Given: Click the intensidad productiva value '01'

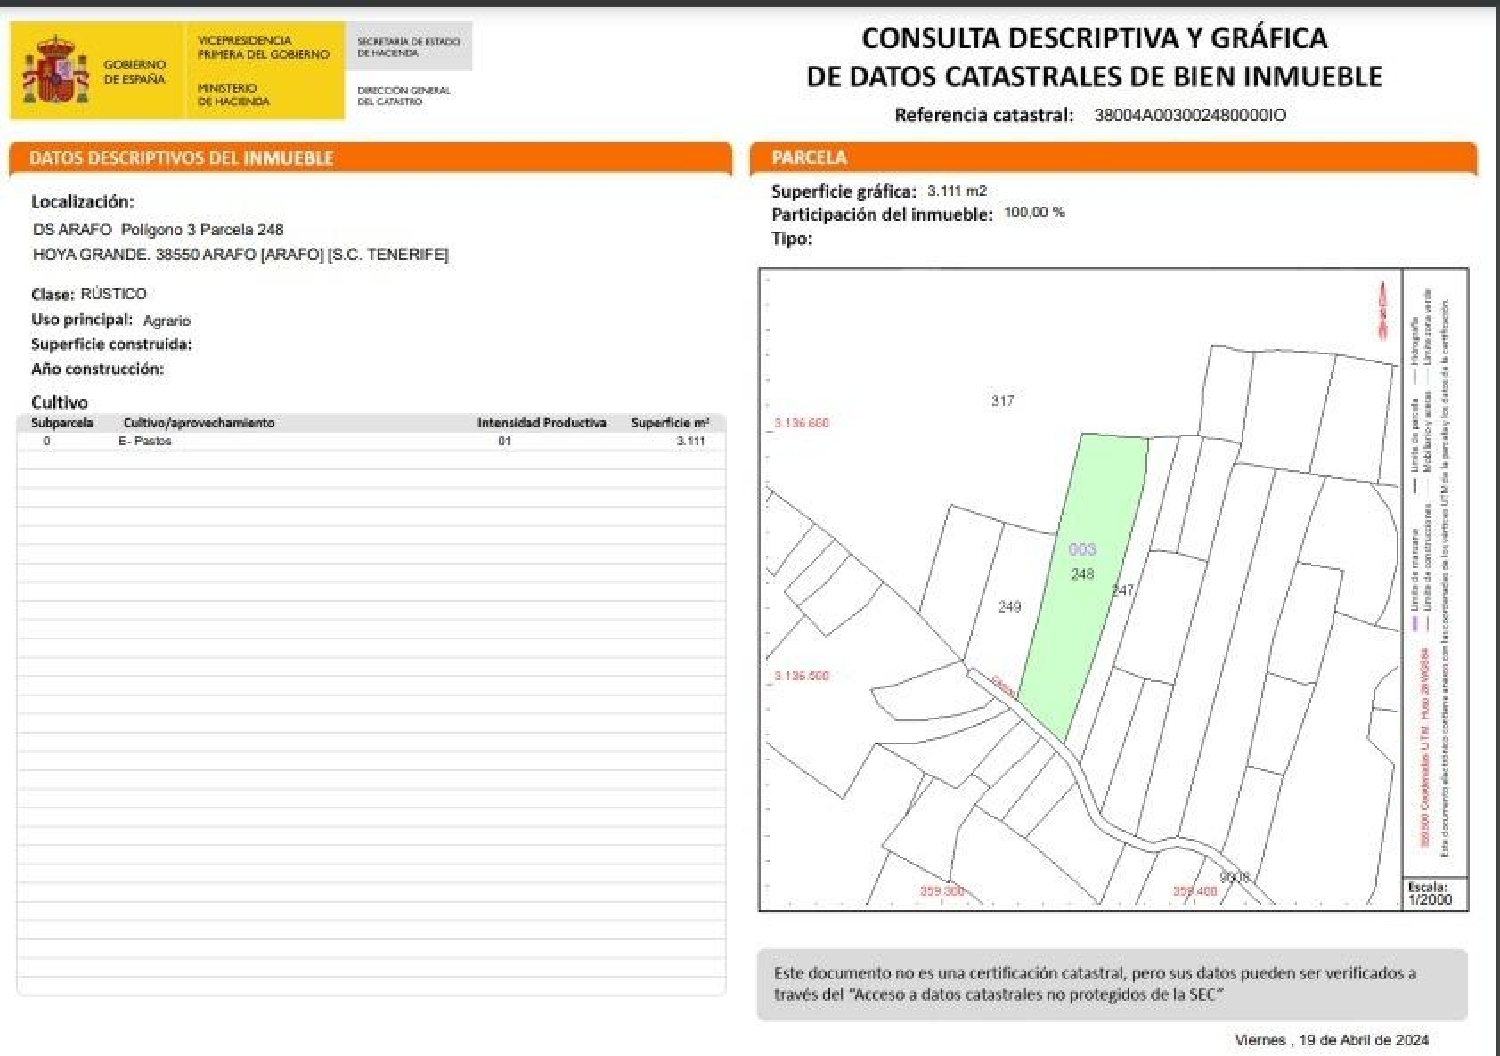Looking at the screenshot, I should point(505,441).
